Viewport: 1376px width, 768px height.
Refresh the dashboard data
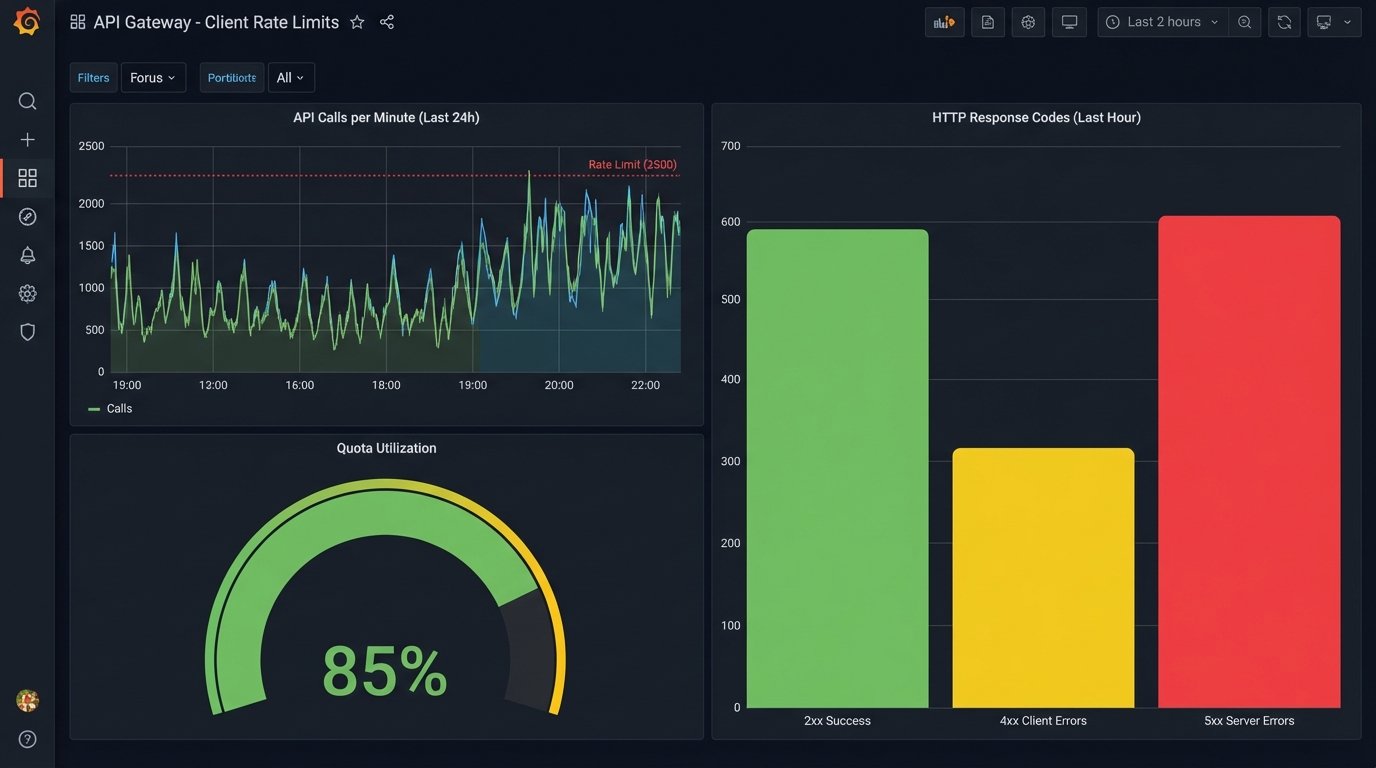click(1284, 21)
